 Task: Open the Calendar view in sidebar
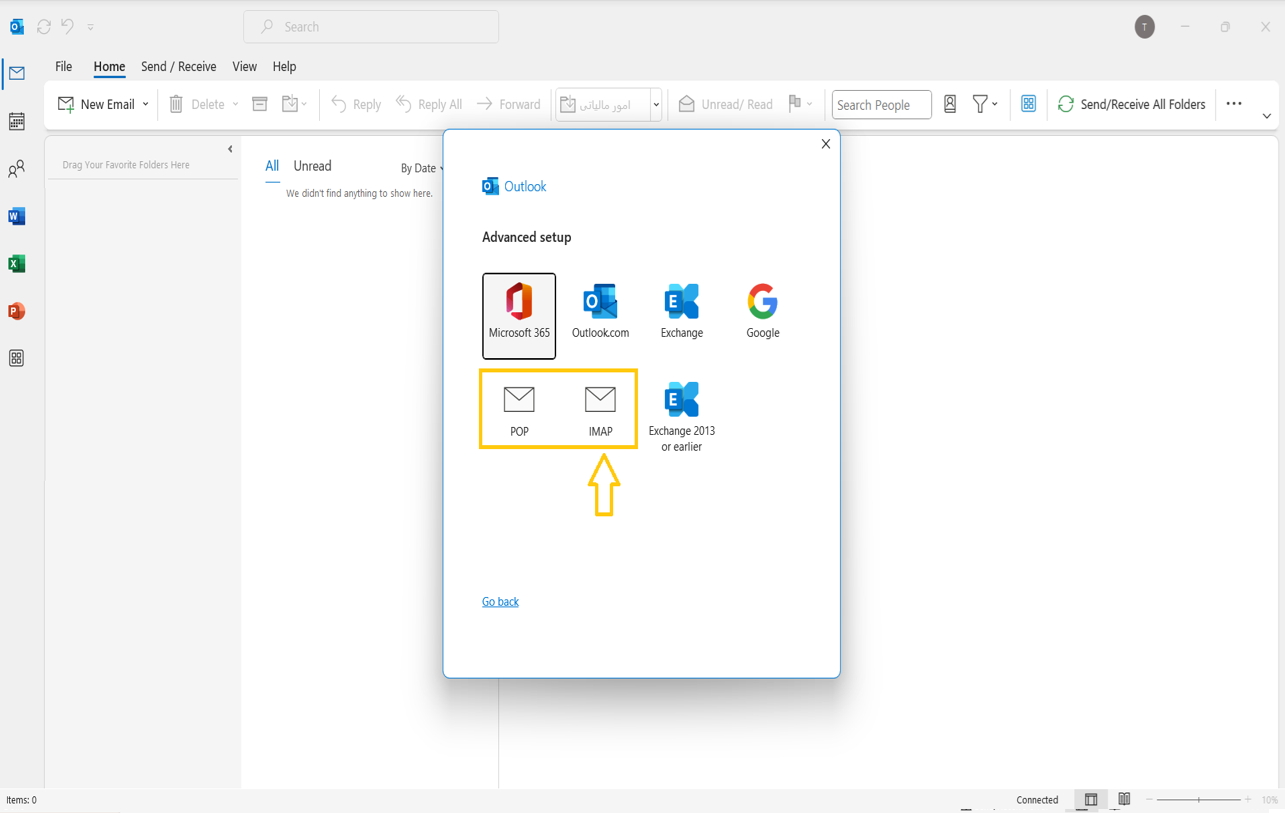17,121
